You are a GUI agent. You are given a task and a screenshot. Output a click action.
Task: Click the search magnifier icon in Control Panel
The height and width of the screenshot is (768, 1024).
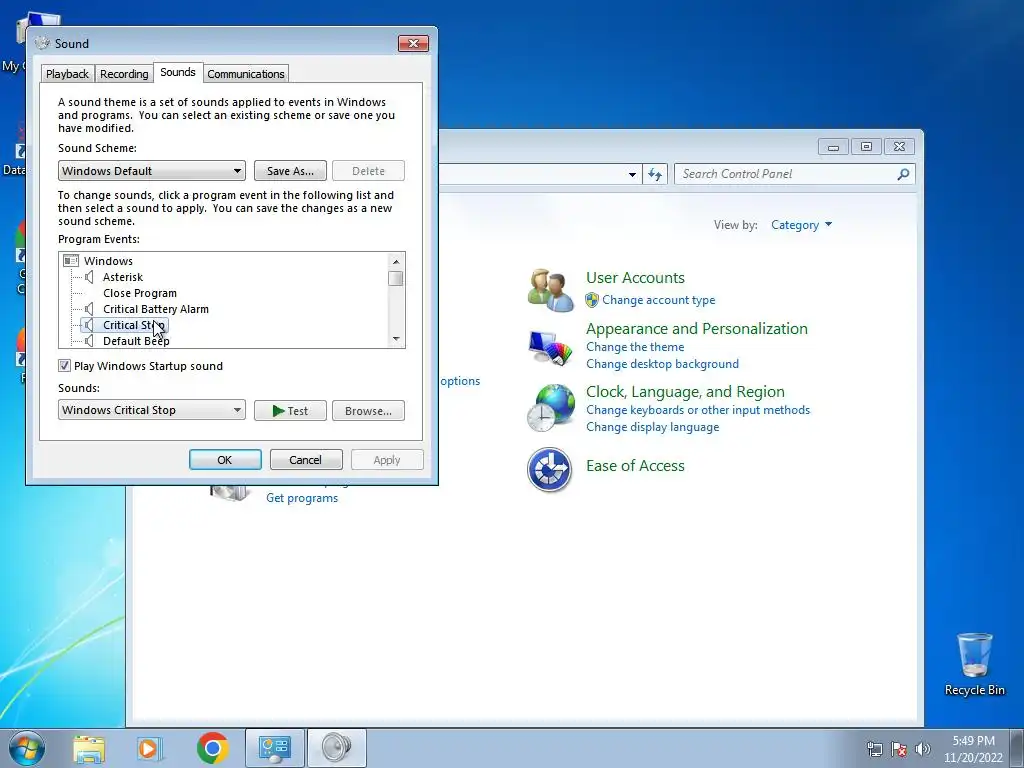tap(903, 174)
